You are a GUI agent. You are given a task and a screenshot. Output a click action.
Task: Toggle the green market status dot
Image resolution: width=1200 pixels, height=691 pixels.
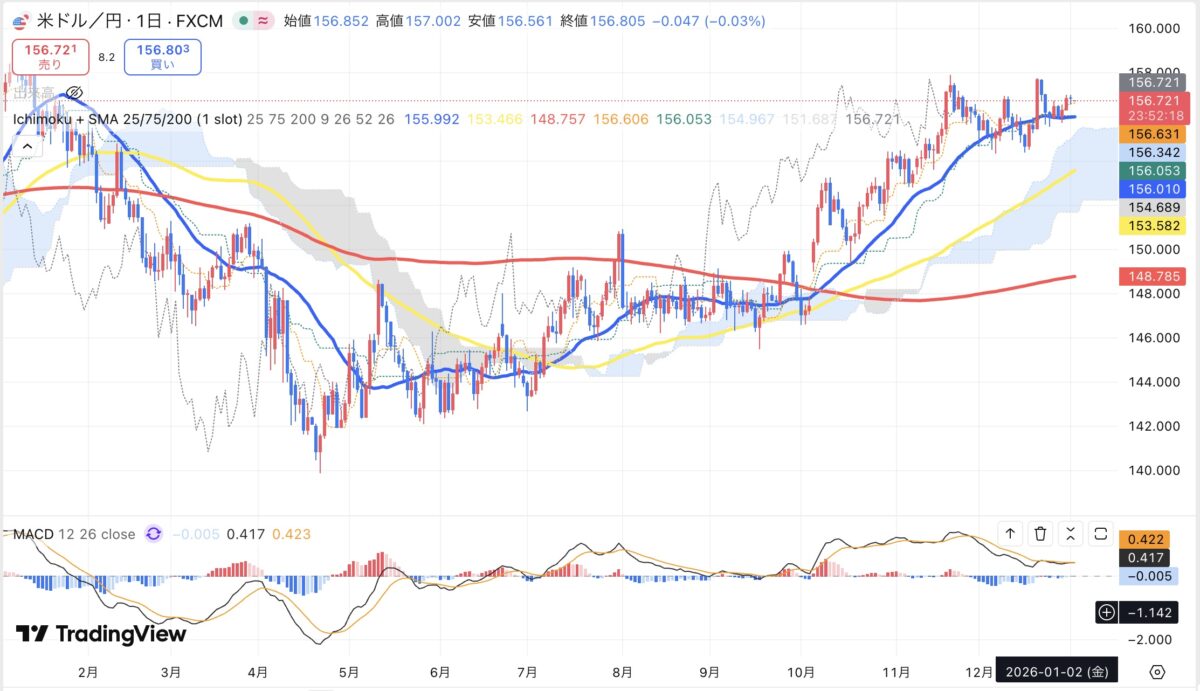coord(243,21)
